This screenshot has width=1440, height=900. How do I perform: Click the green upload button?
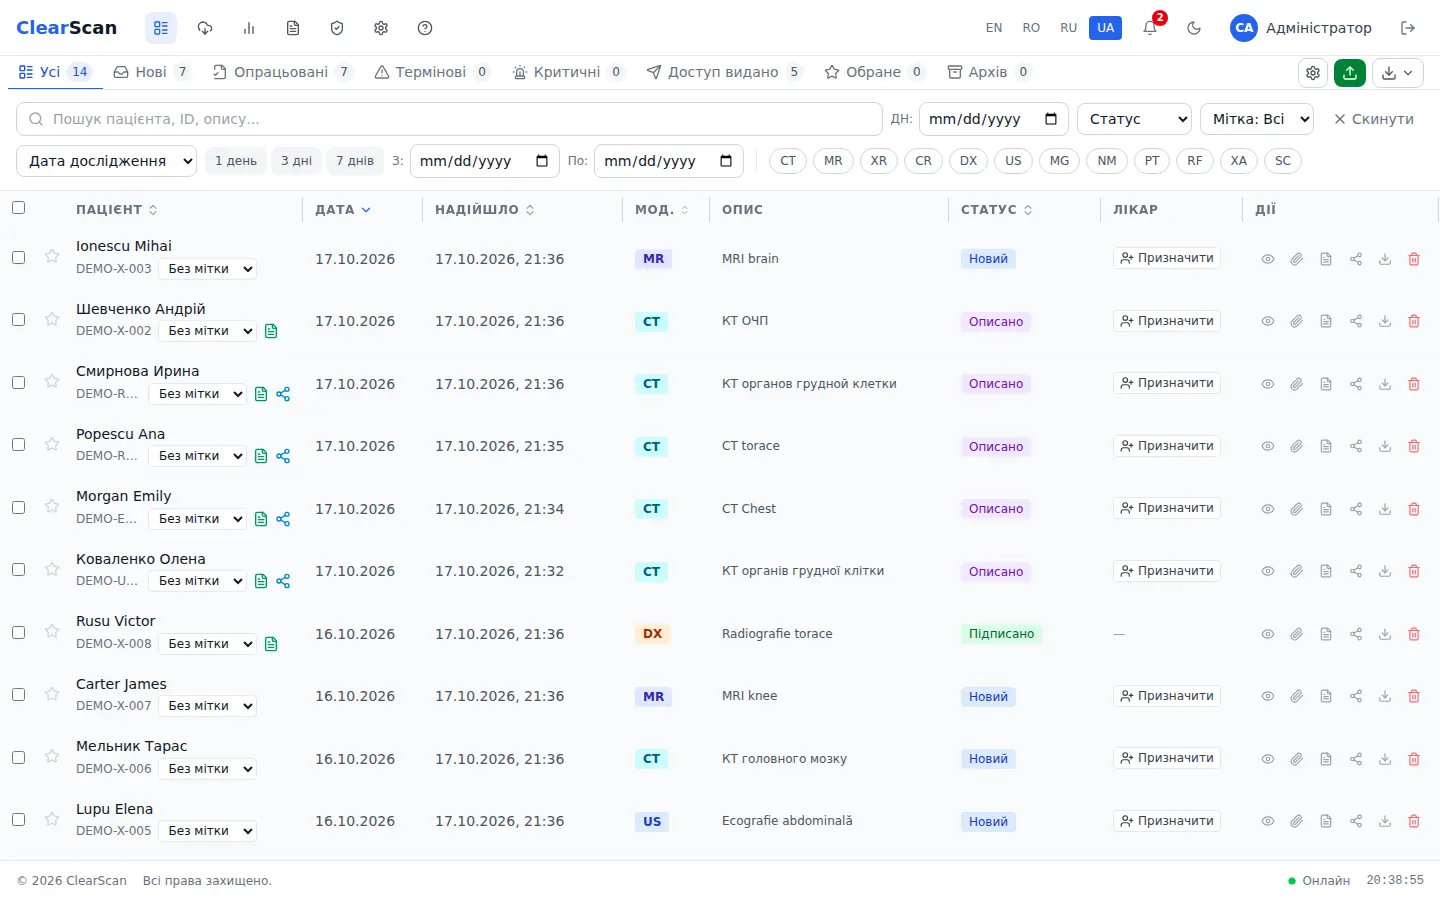click(x=1350, y=72)
